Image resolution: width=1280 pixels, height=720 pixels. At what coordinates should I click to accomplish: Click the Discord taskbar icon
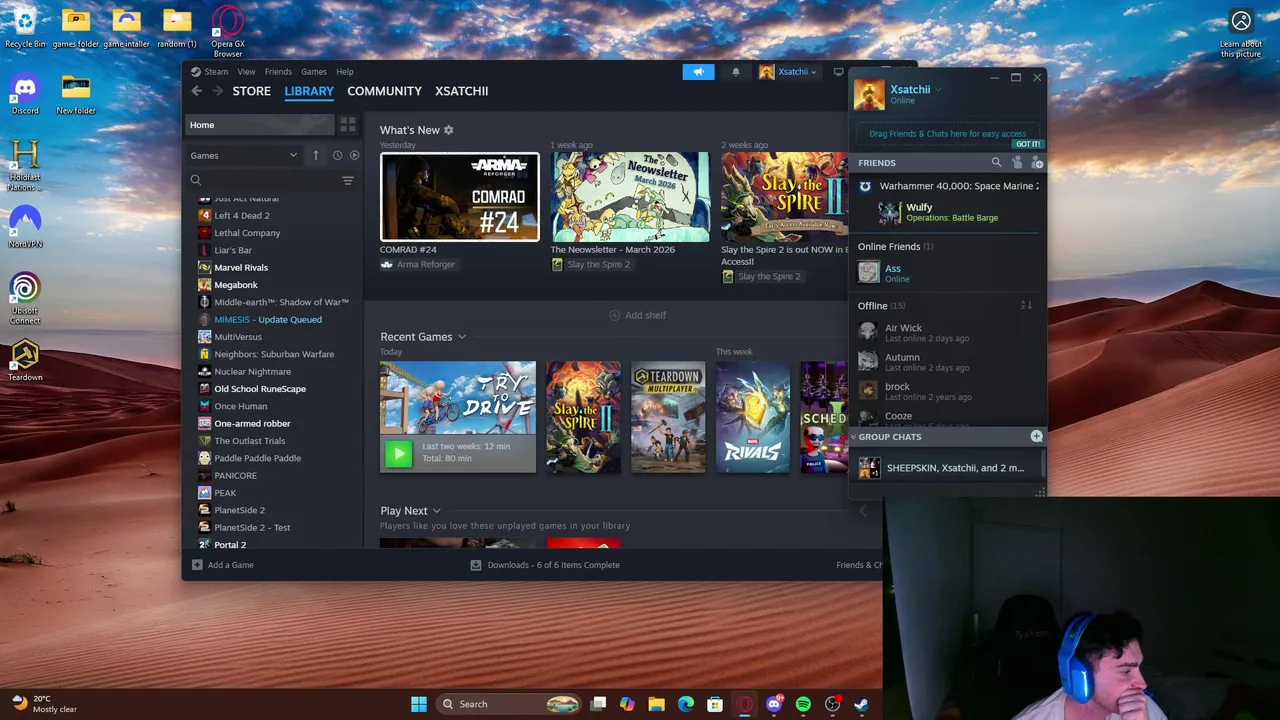pyautogui.click(x=774, y=704)
